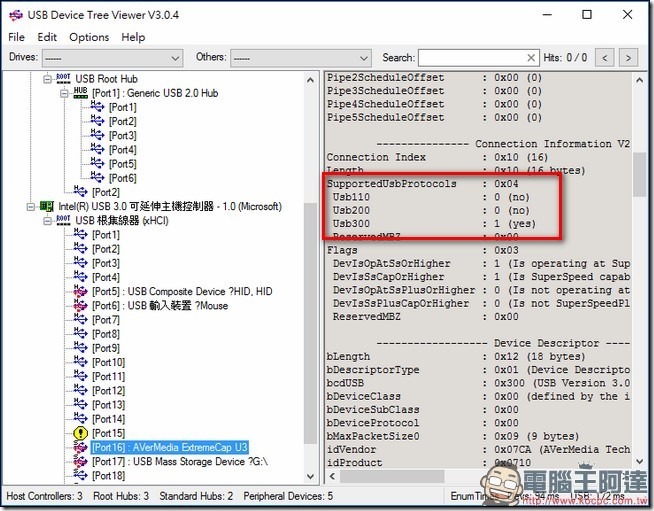Click the Intel USB 3.0 controller chip icon
Screen dimensions: 654x511
(47, 206)
